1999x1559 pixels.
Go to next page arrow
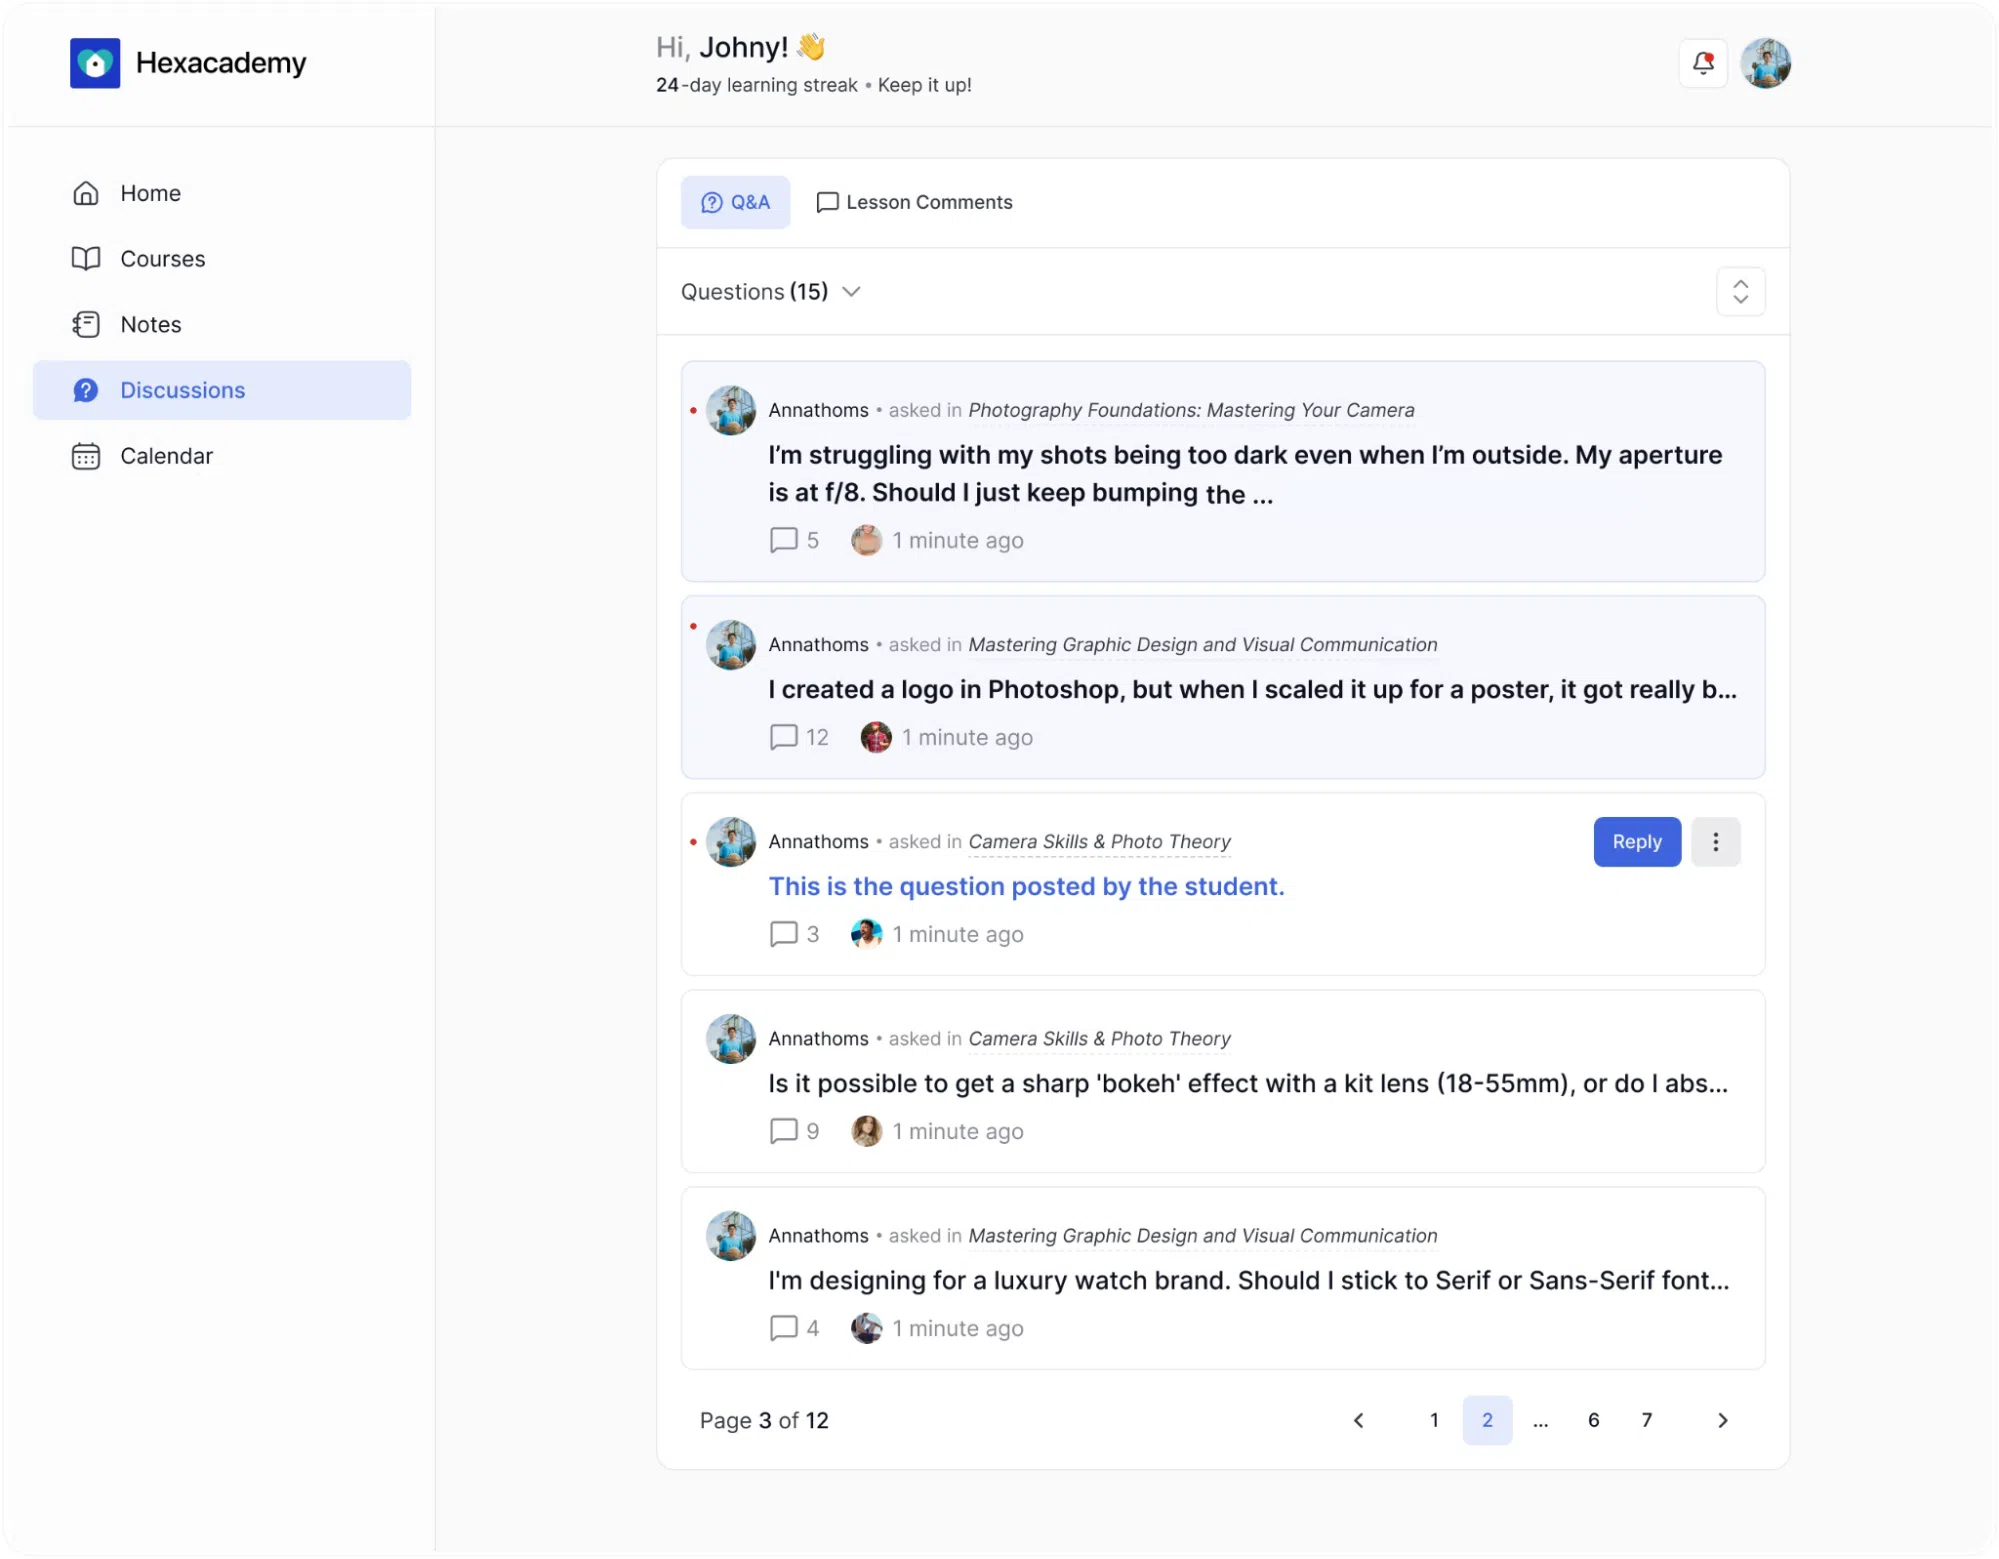pos(1722,1421)
